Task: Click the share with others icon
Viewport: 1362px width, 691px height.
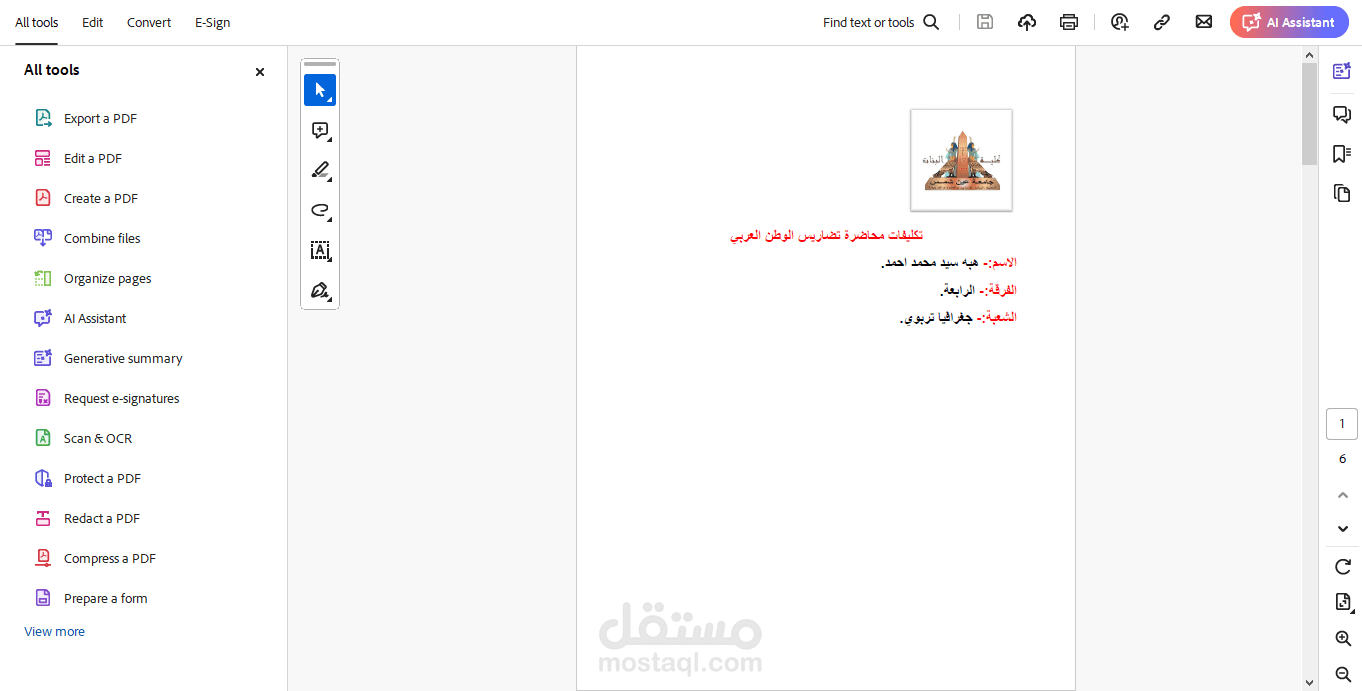Action: 1120,22
